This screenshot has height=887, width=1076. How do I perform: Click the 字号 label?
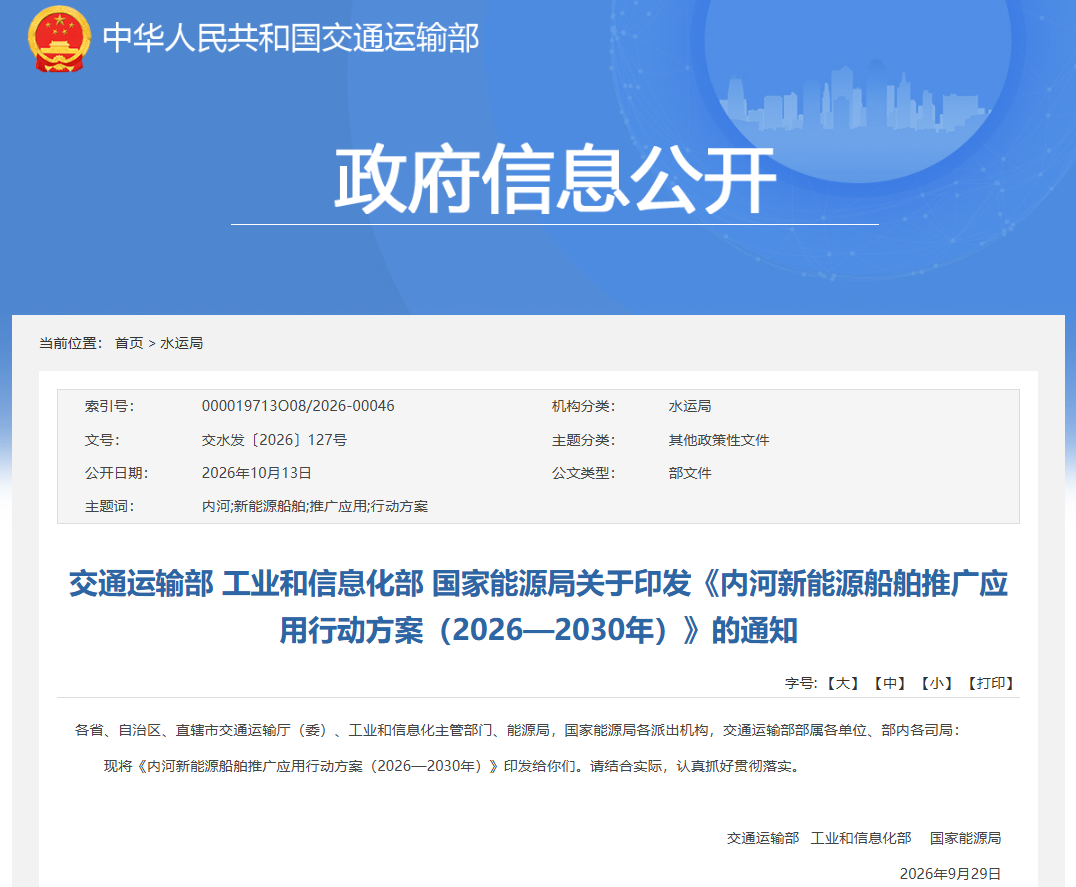tap(801, 683)
